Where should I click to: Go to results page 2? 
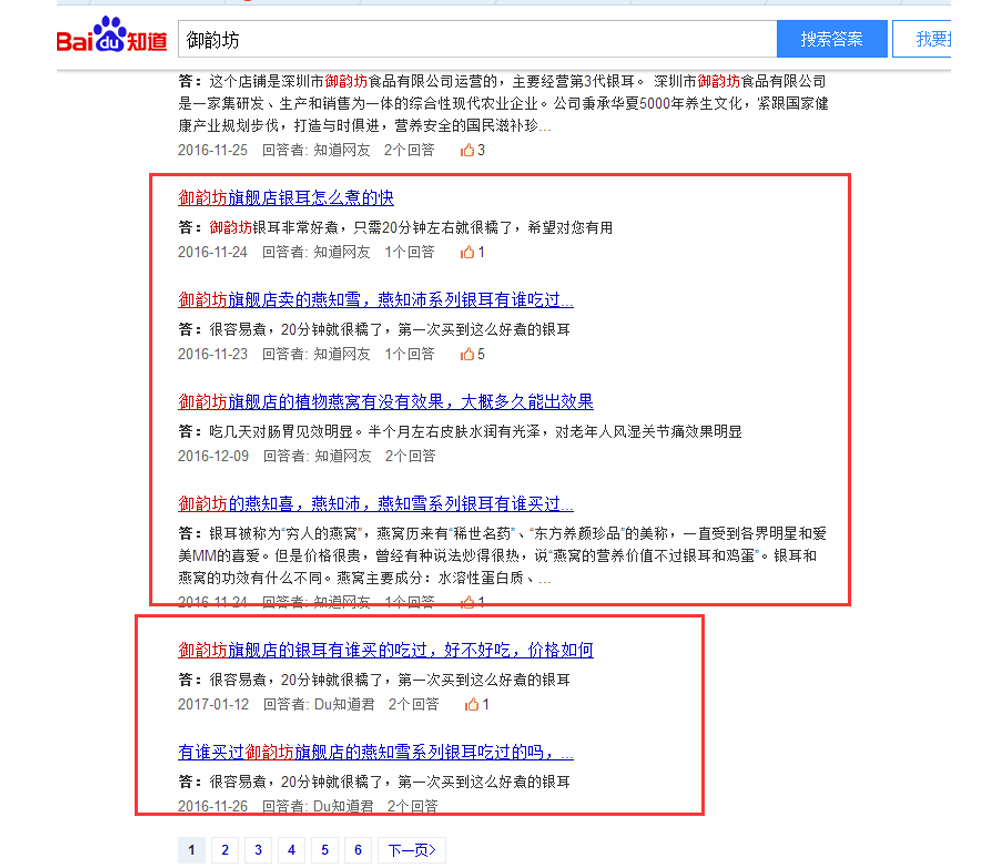[x=225, y=850]
